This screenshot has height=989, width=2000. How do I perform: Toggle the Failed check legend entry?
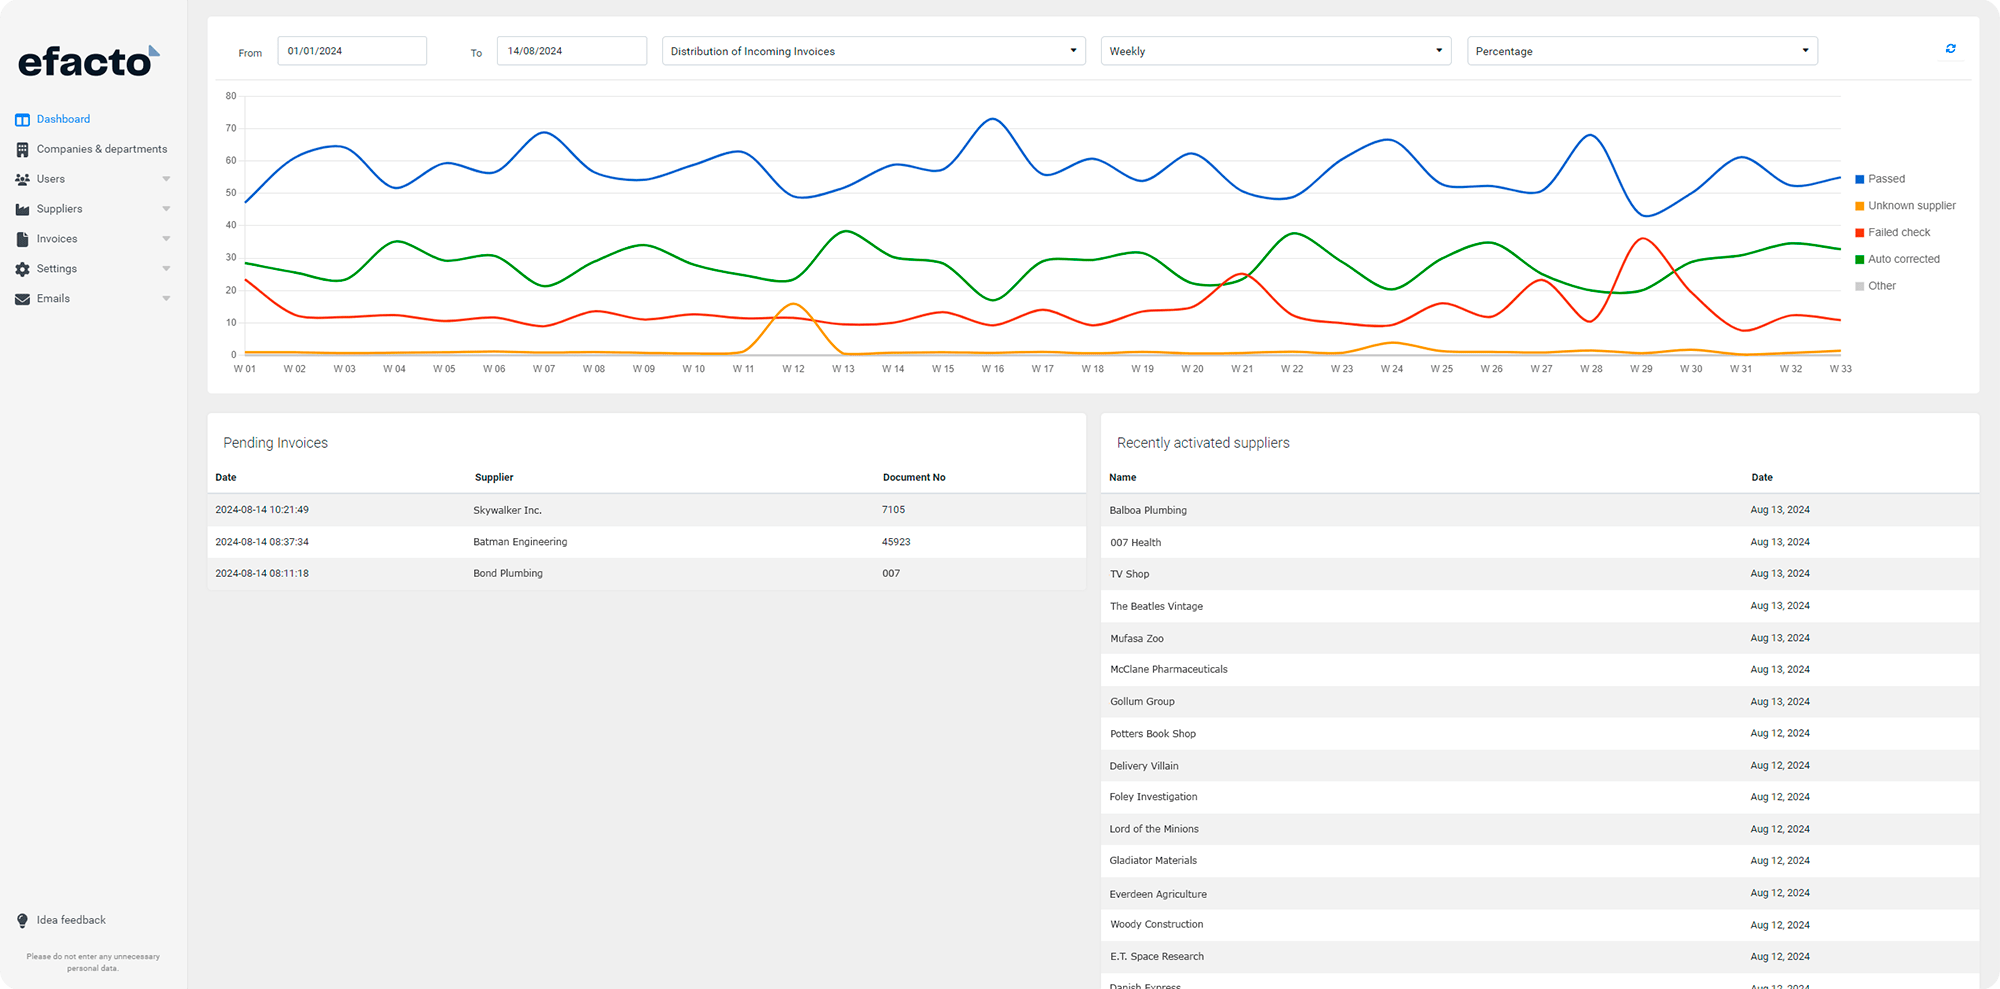pos(1898,232)
